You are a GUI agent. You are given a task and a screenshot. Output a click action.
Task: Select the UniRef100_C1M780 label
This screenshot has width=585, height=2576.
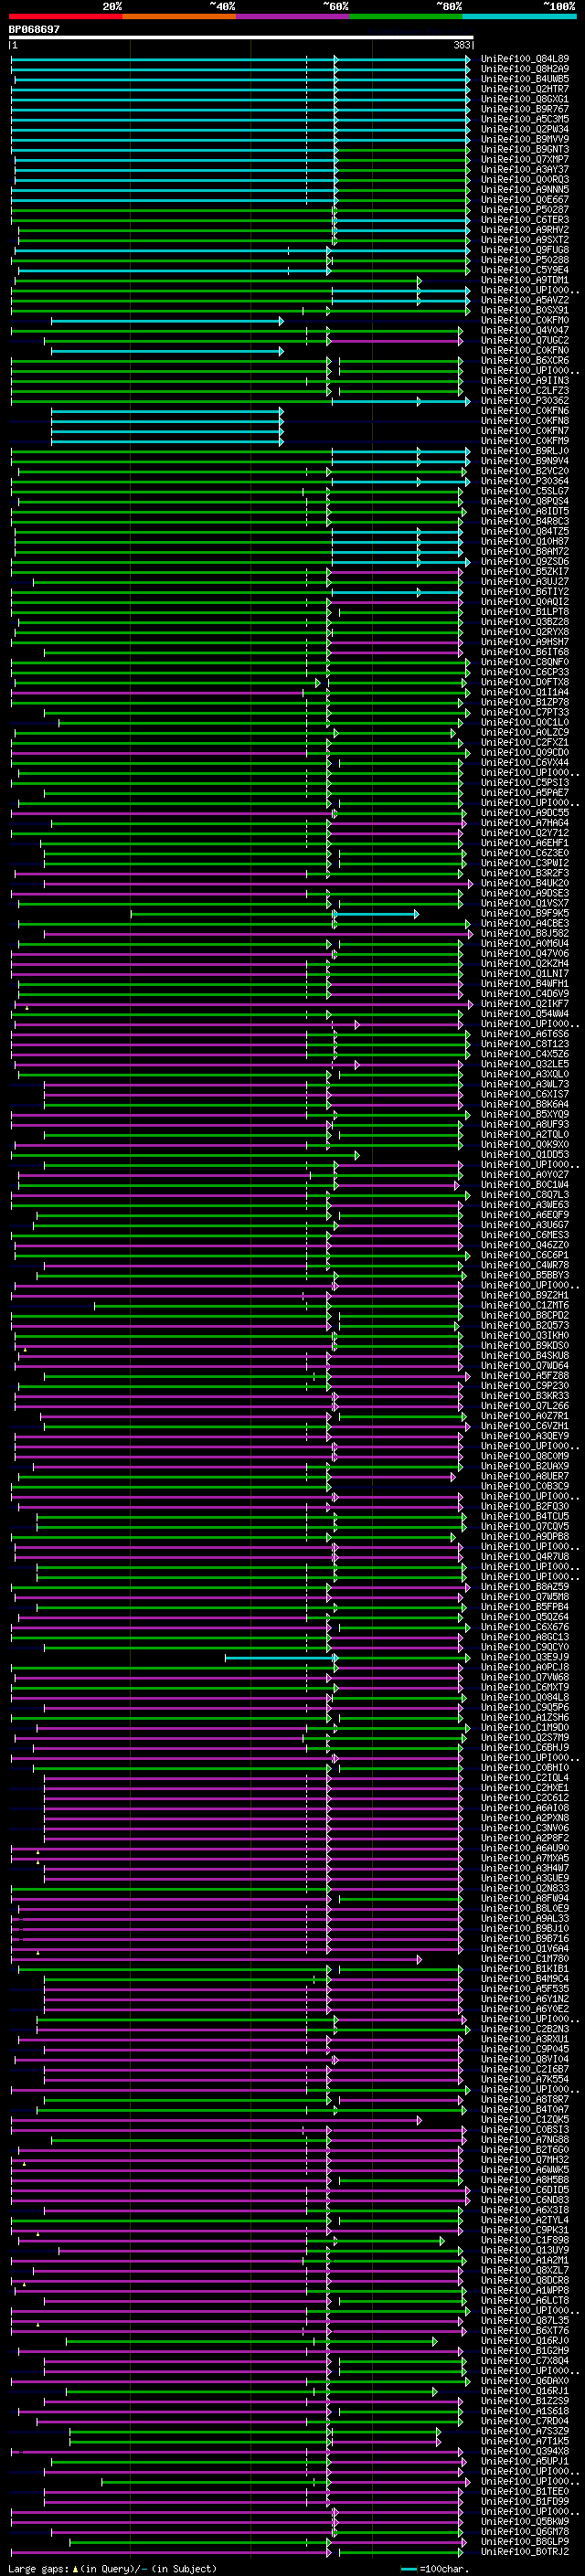pyautogui.click(x=525, y=1959)
